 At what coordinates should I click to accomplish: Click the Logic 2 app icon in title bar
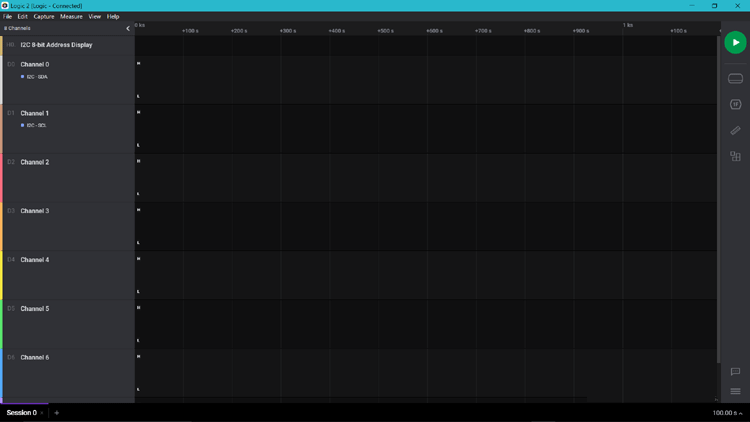coord(5,5)
